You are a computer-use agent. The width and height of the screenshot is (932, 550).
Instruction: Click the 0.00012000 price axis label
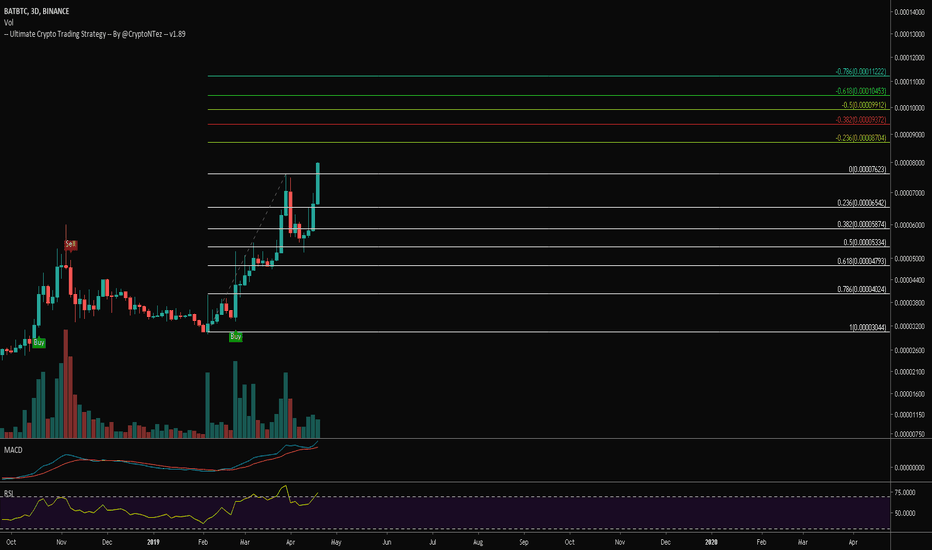pos(909,58)
